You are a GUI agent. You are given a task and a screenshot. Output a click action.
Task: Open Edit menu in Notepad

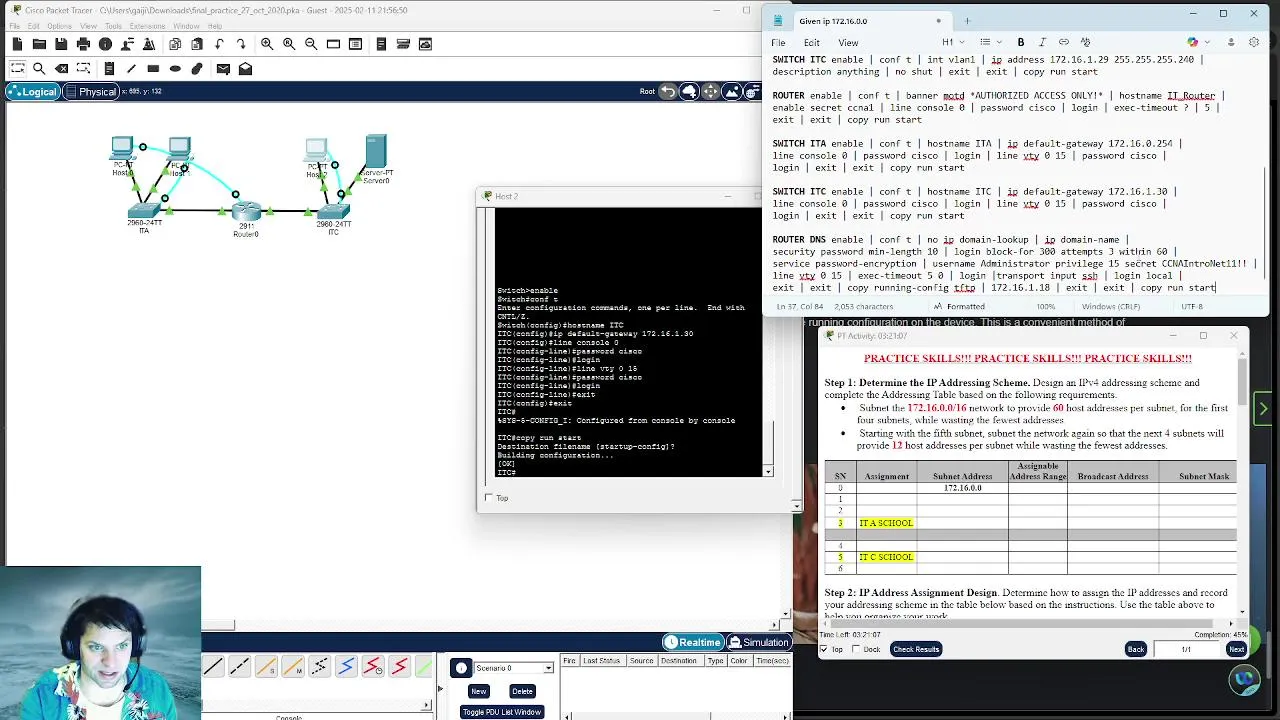click(x=812, y=43)
